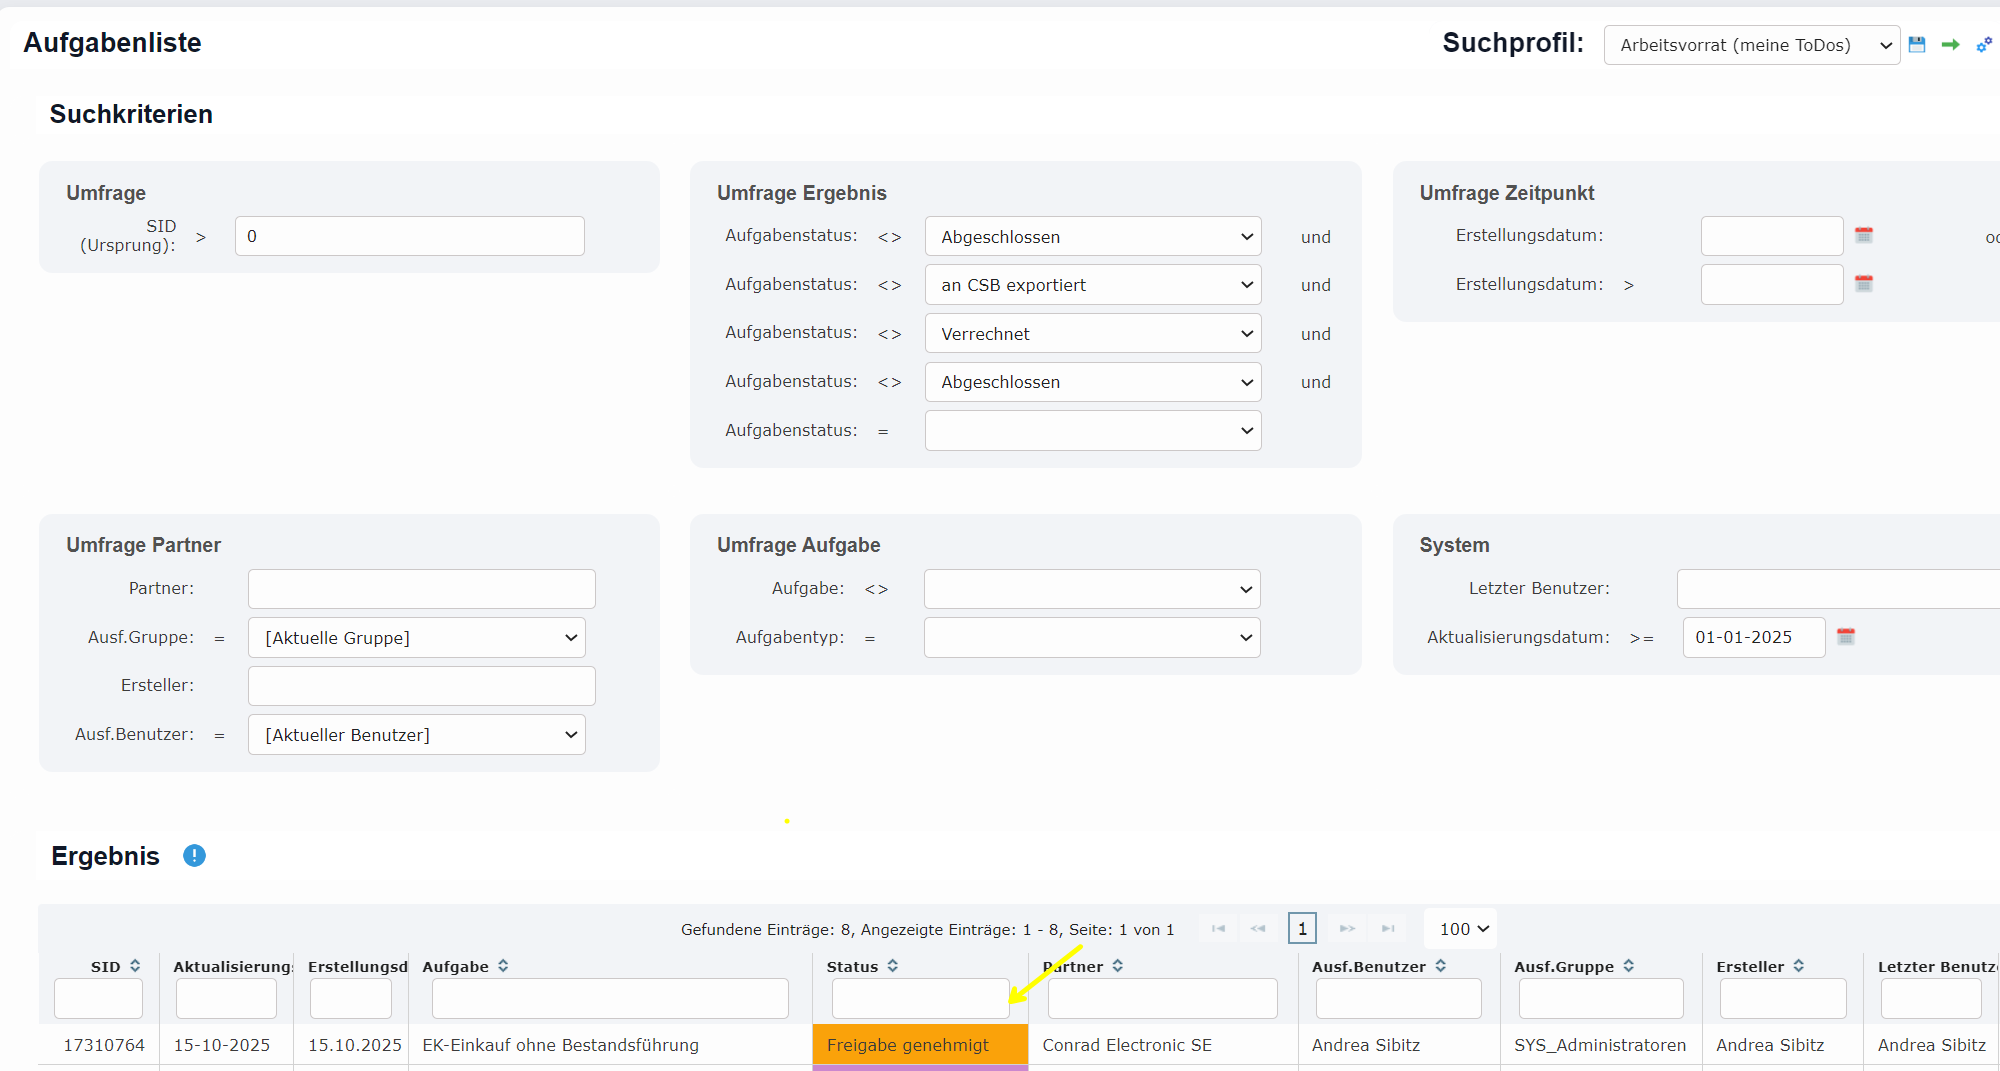Sort the results by the Ausf.Gruppe column
This screenshot has height=1071, width=2000.
coord(1628,966)
